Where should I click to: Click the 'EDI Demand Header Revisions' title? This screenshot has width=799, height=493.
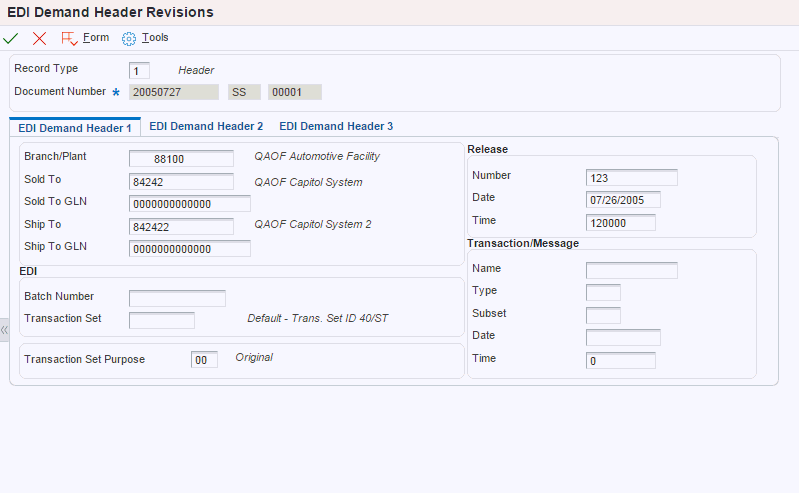point(111,12)
